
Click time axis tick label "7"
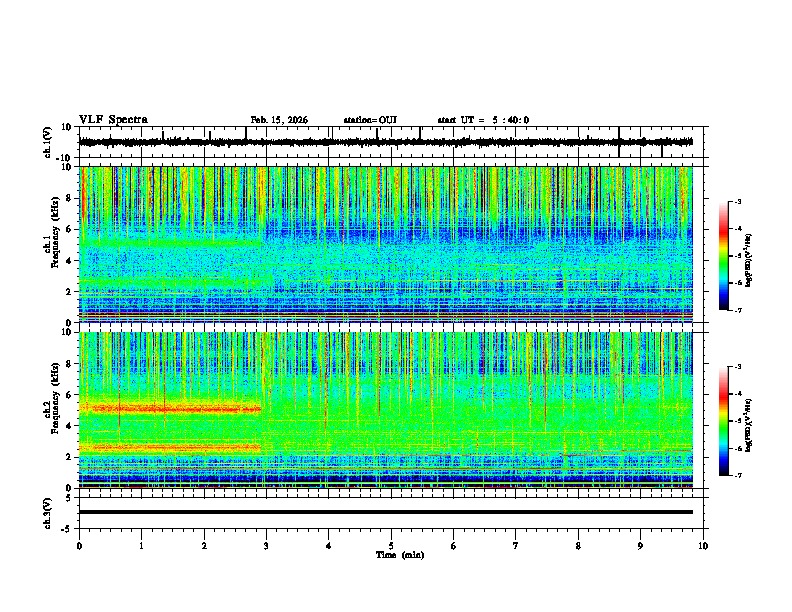516,546
